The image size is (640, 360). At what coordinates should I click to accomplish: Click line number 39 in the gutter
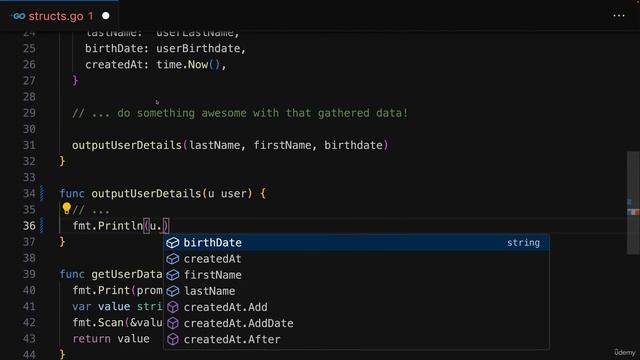[29, 274]
